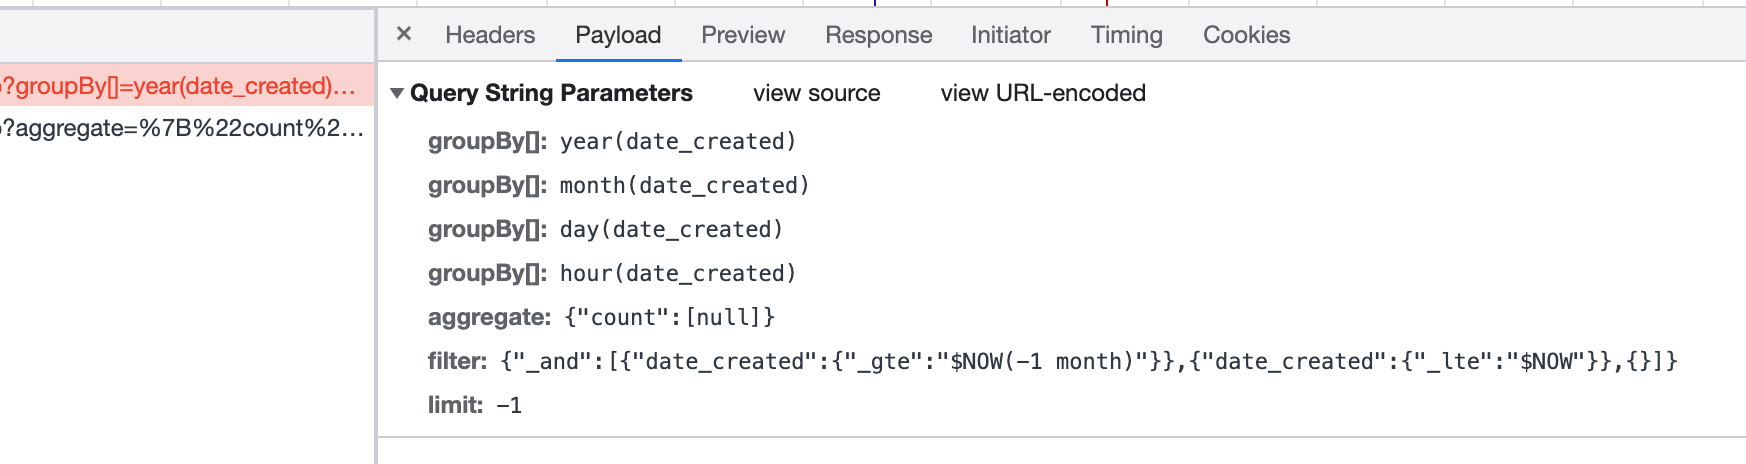Screen dimensions: 1746x464
Task: Select the failed groupBy[]=year request row
Action: [187, 86]
